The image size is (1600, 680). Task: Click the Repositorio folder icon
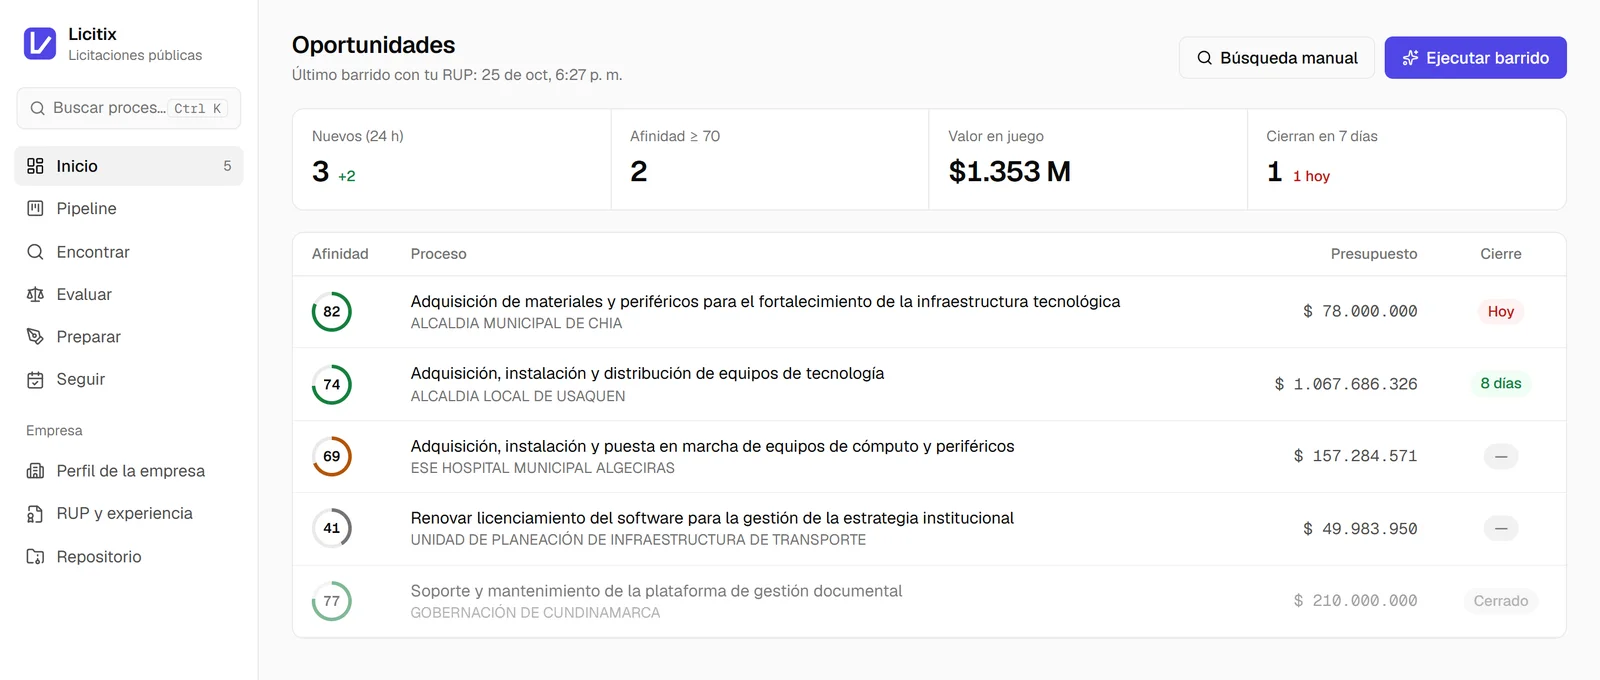click(x=35, y=556)
